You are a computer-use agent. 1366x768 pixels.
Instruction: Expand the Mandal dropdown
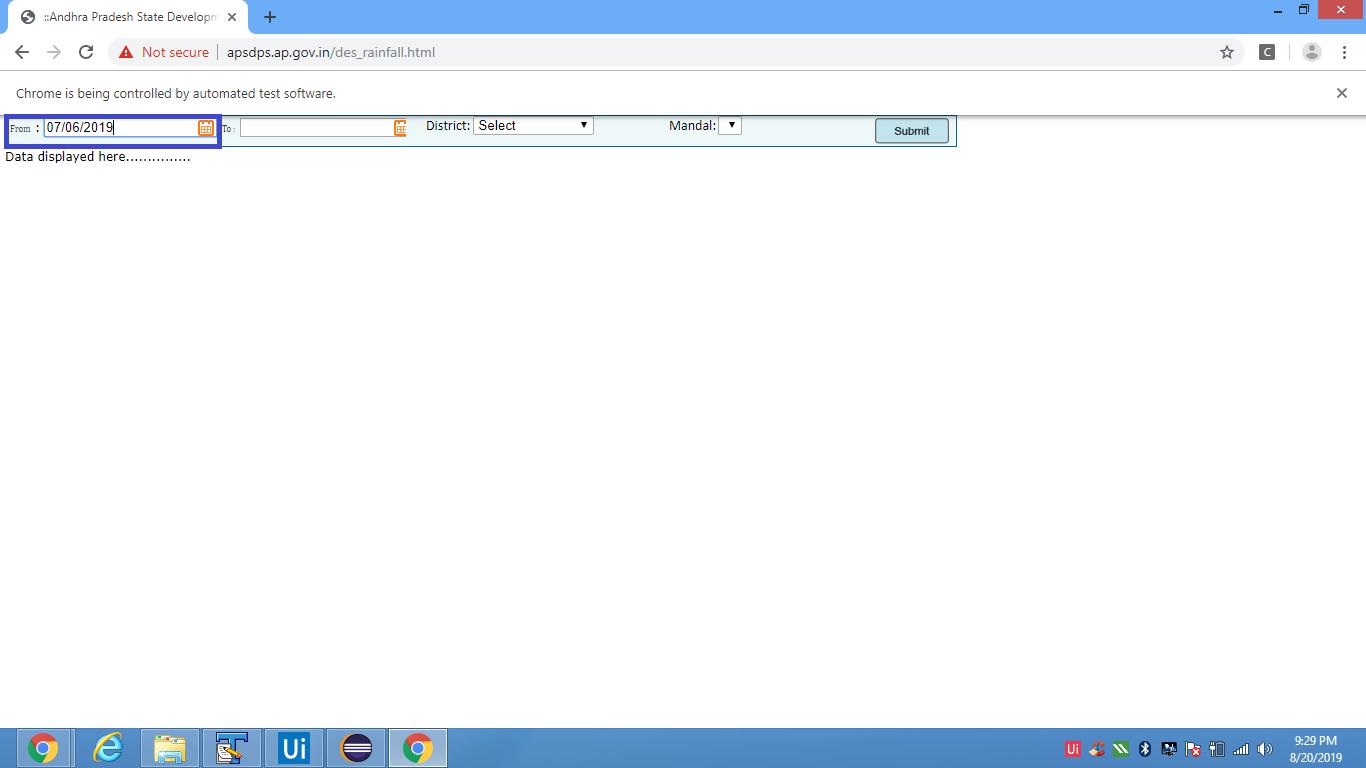click(730, 126)
